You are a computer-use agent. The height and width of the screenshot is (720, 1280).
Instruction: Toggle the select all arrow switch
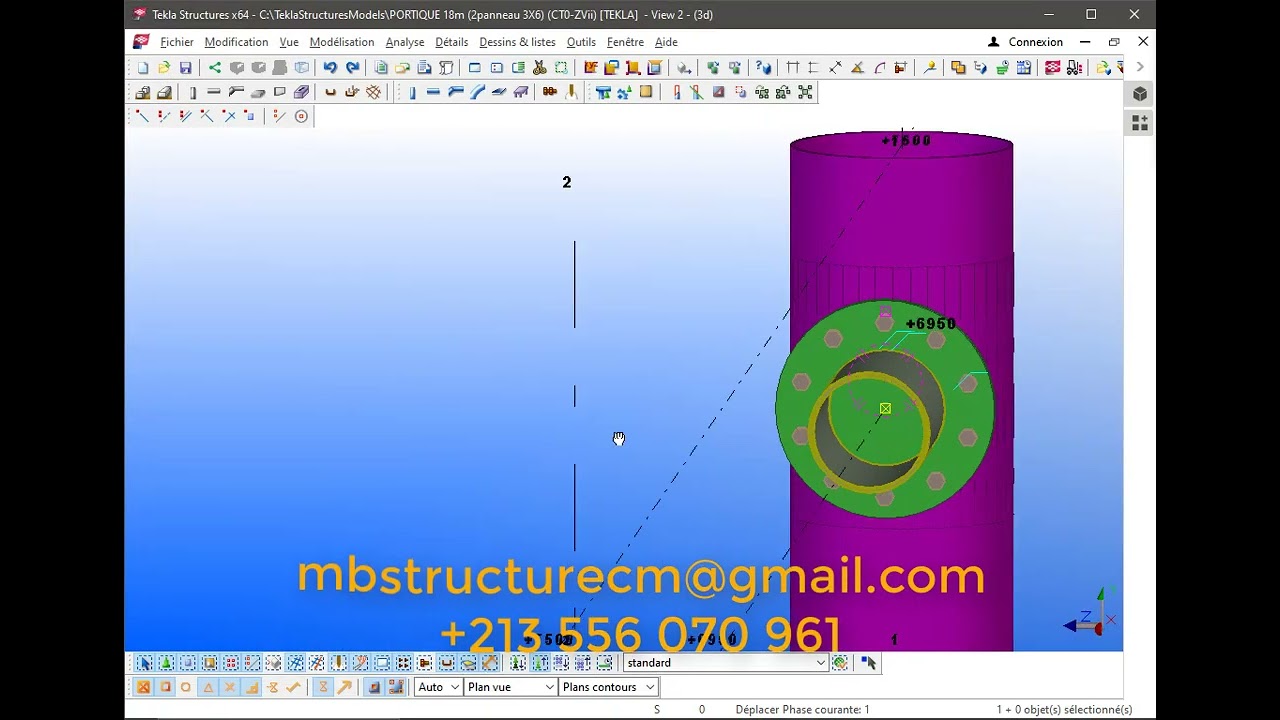pos(145,663)
